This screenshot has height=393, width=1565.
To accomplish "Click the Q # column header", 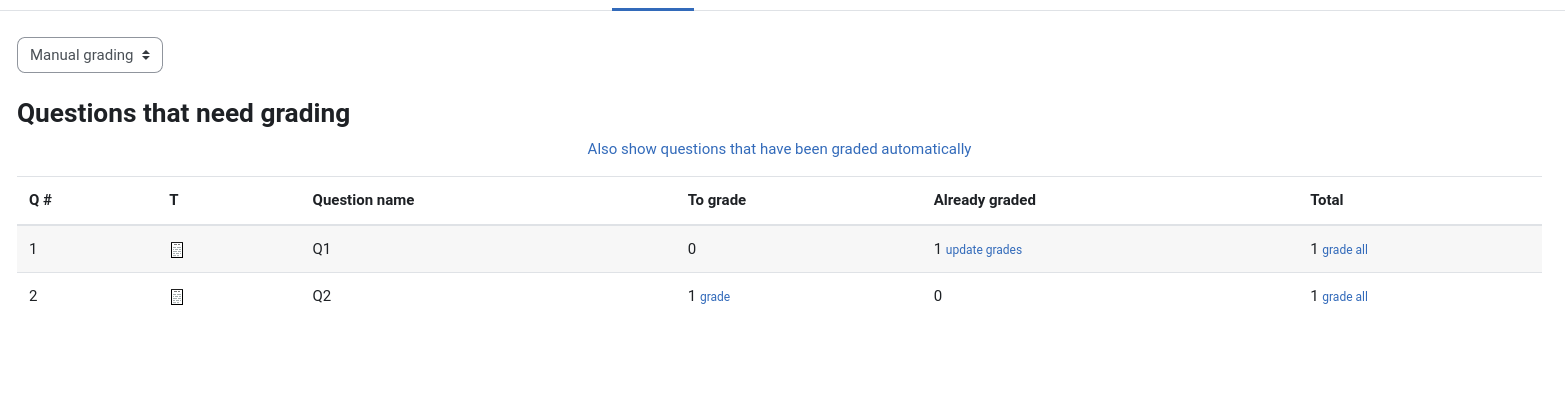I will pyautogui.click(x=41, y=200).
